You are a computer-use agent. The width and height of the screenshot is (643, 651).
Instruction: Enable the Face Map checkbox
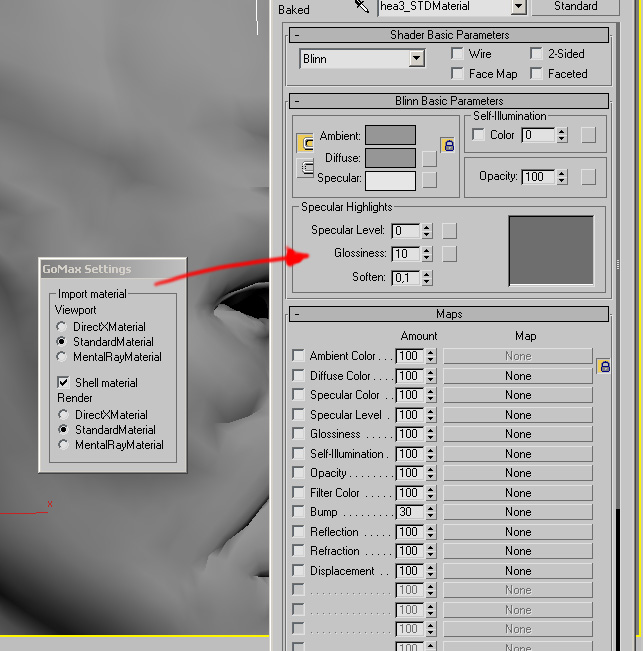tap(457, 73)
